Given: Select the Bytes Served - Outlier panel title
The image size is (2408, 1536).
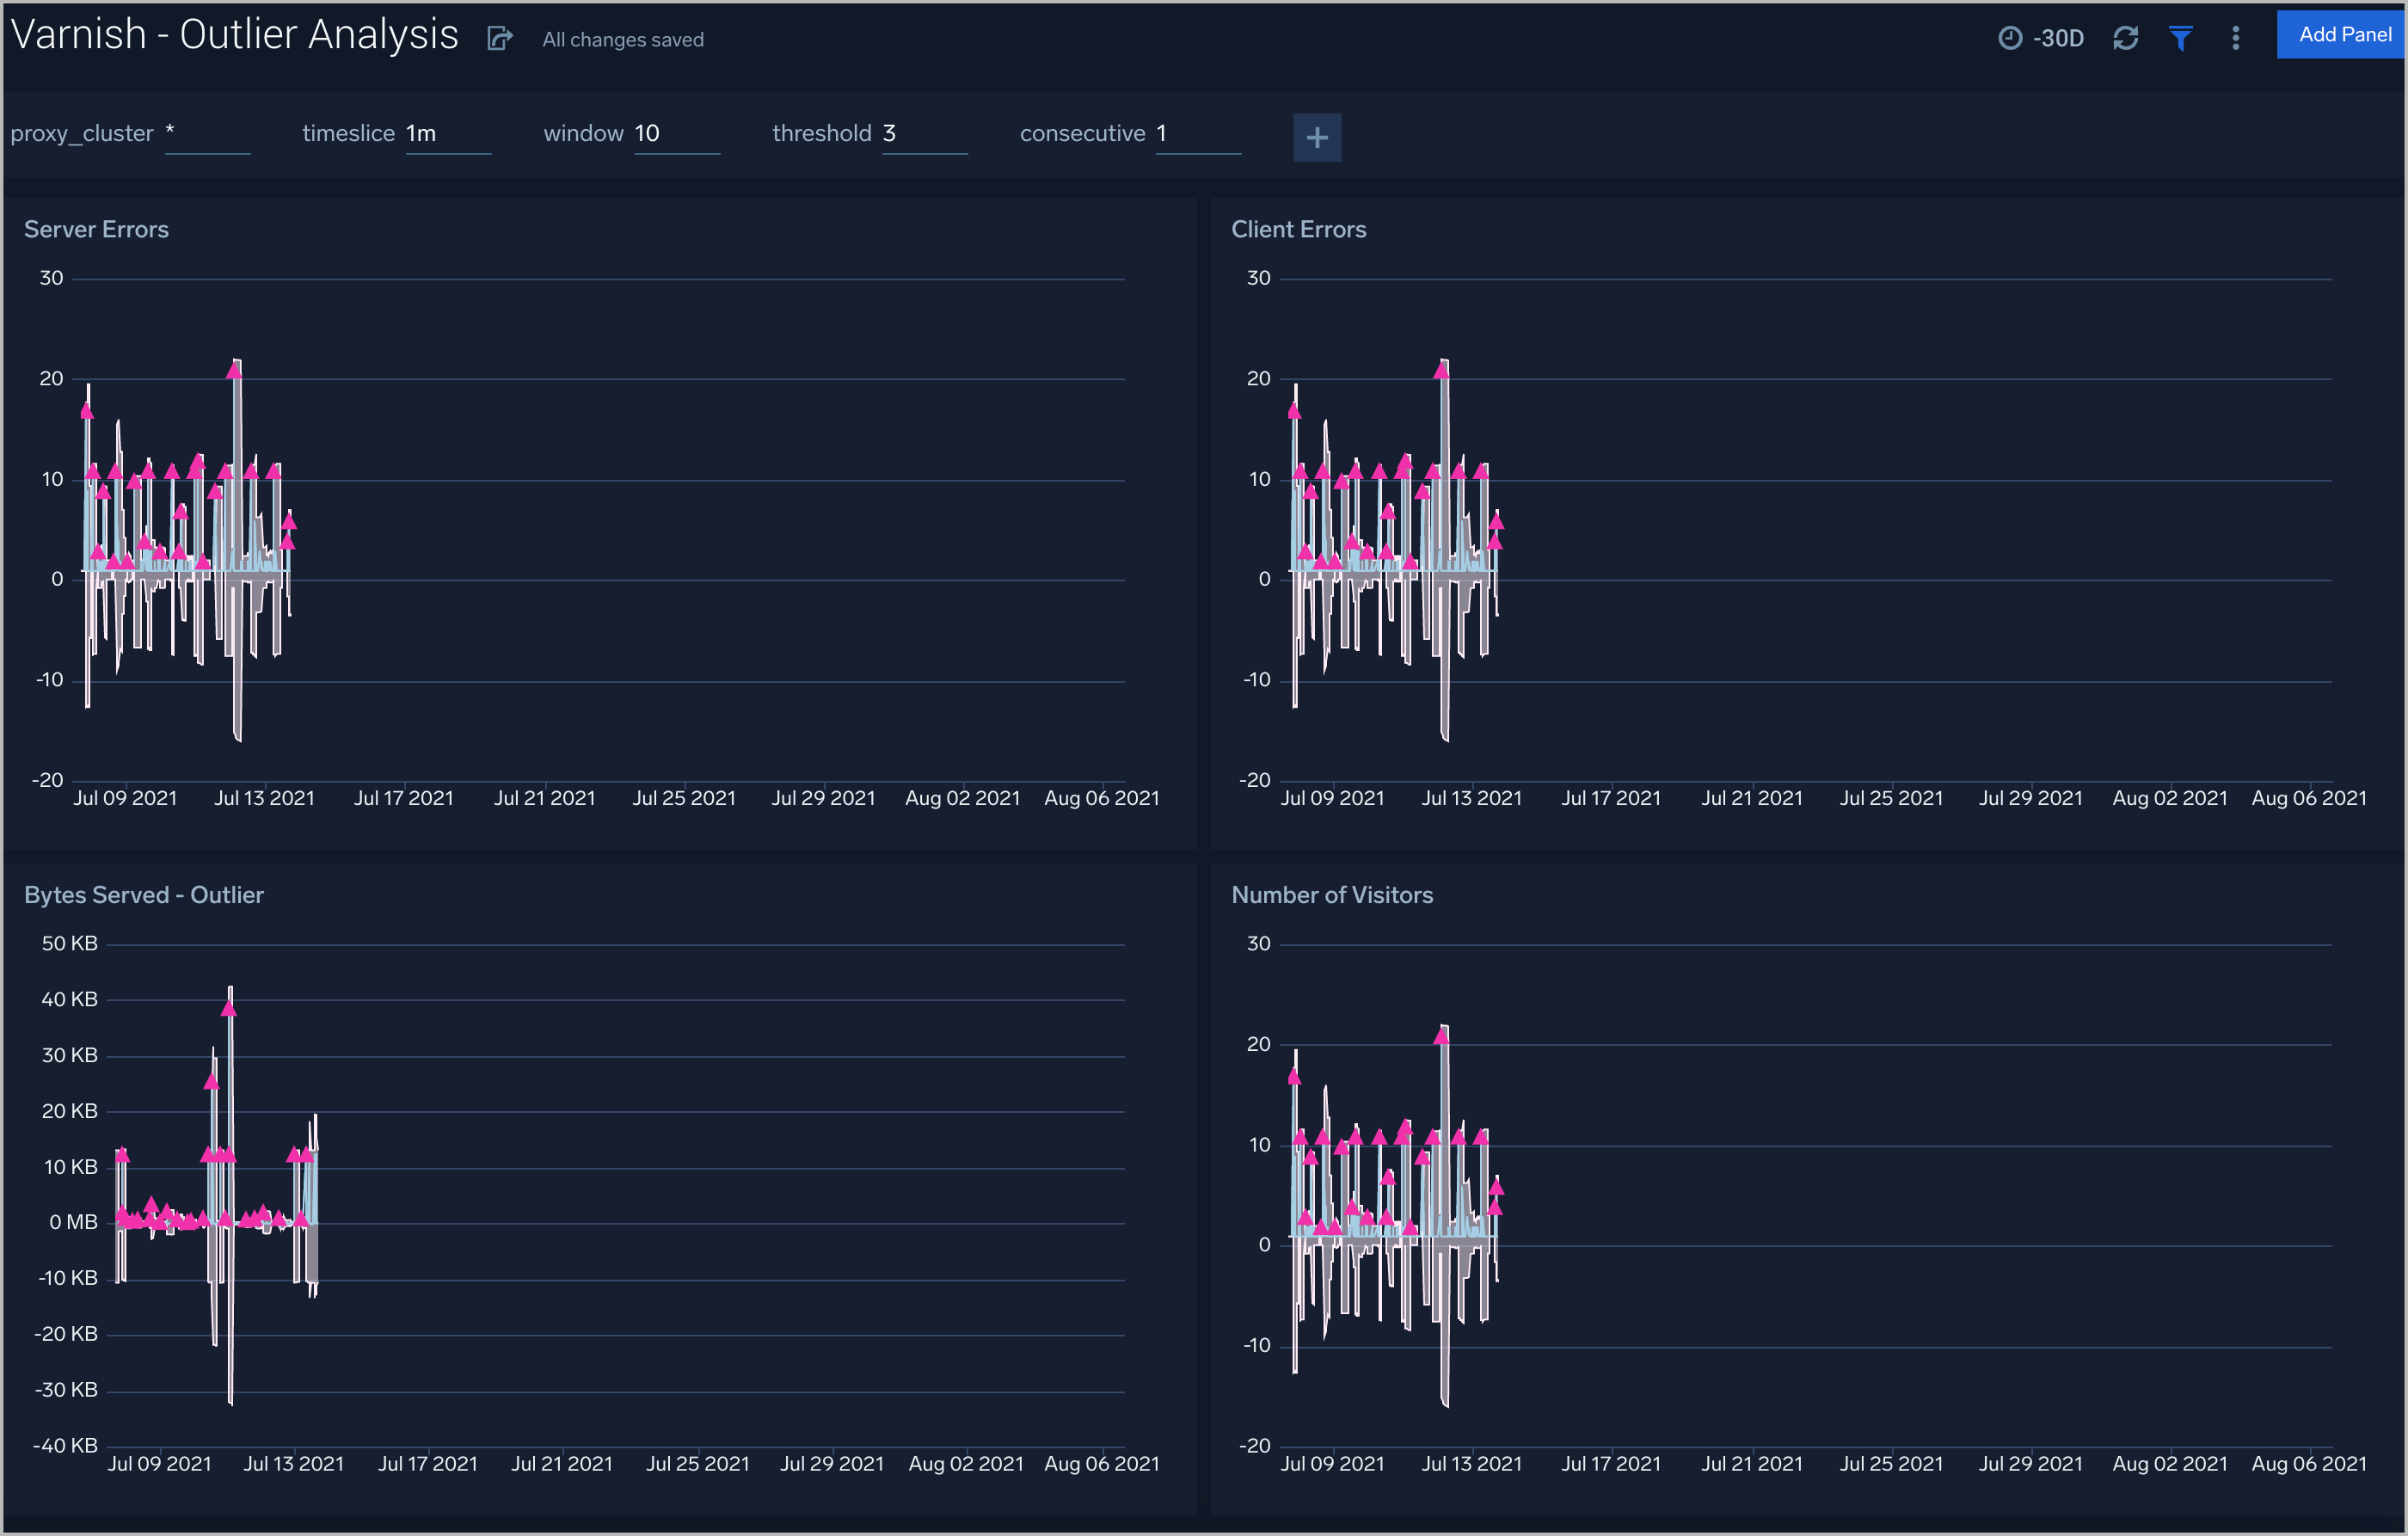Looking at the screenshot, I should click(x=144, y=894).
